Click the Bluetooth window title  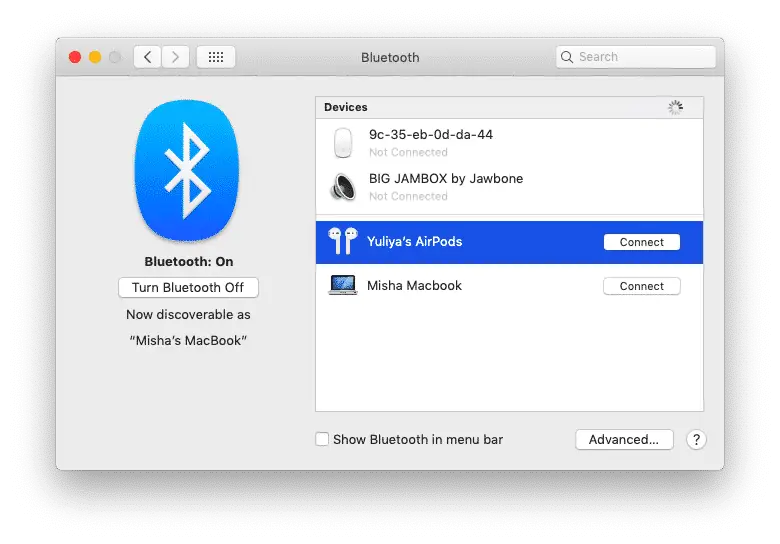pyautogui.click(x=390, y=58)
